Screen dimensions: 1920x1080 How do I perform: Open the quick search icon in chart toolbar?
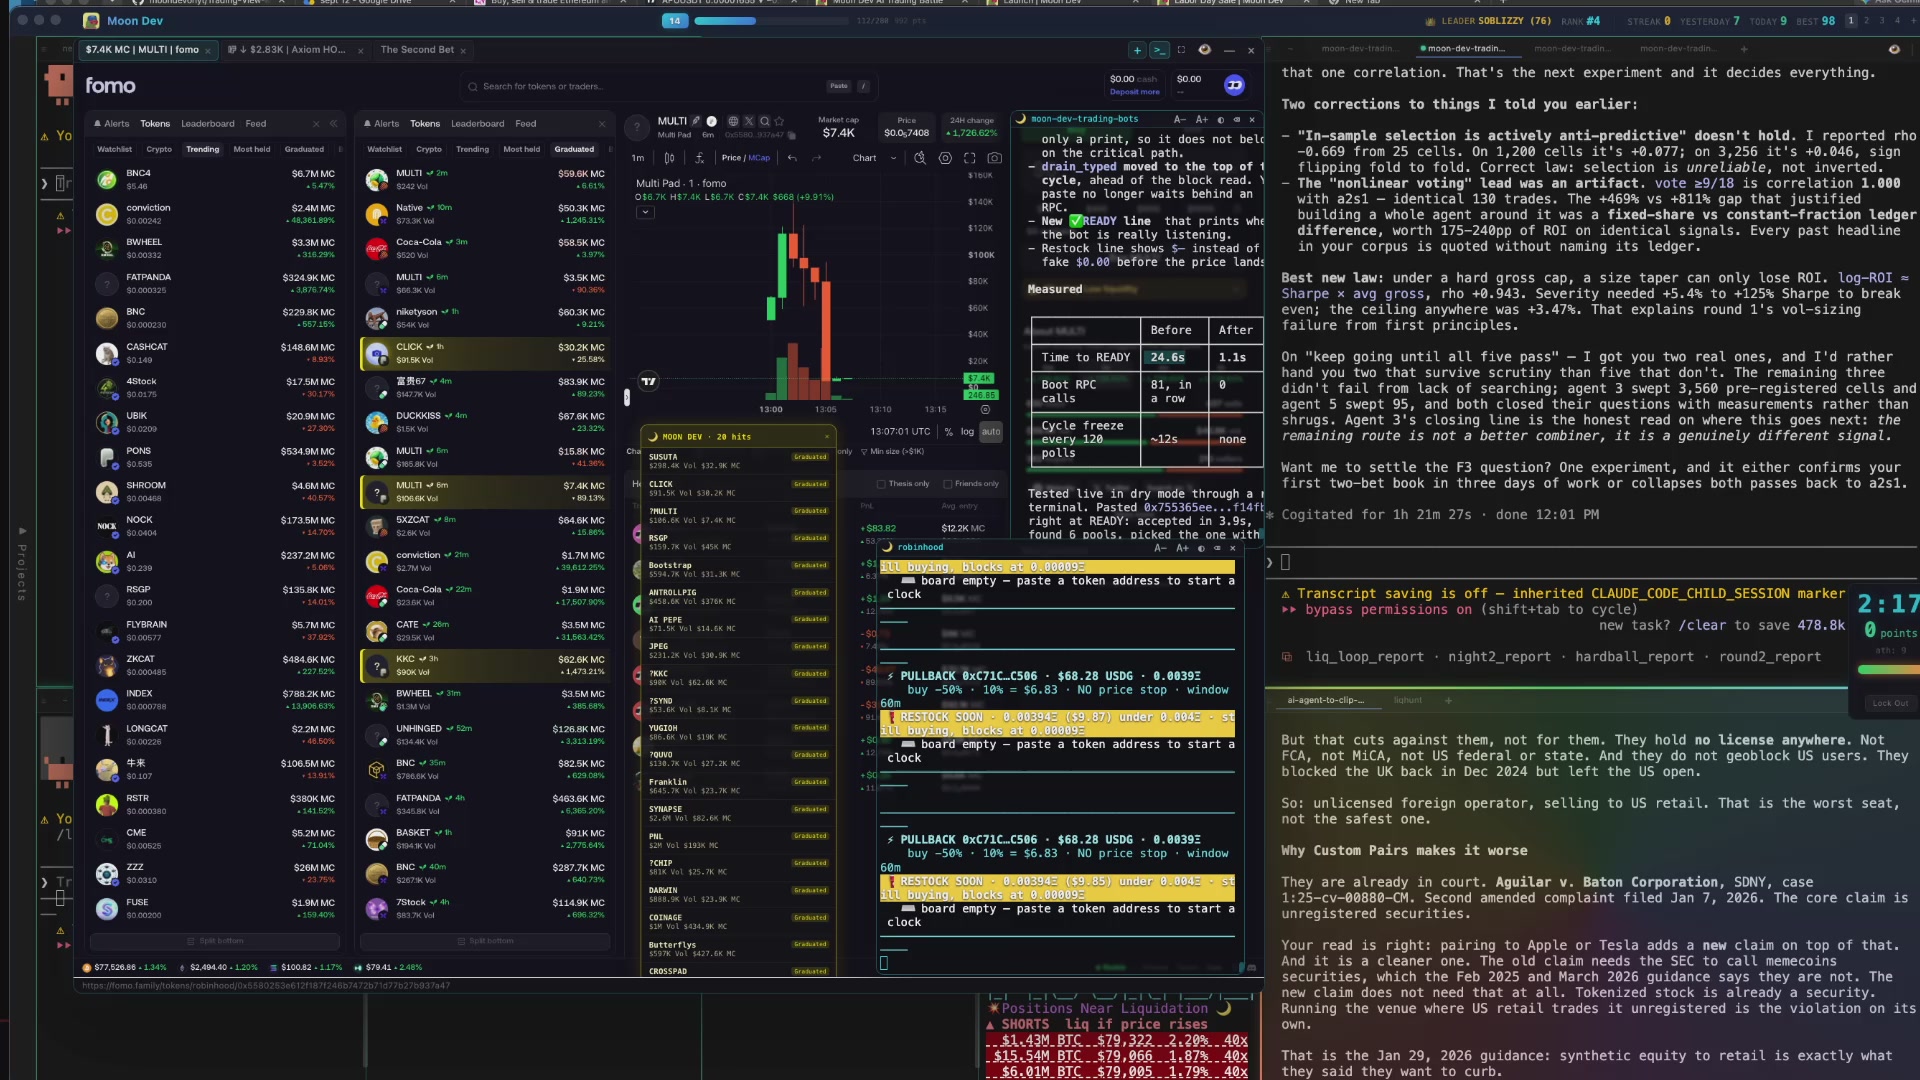tap(920, 158)
